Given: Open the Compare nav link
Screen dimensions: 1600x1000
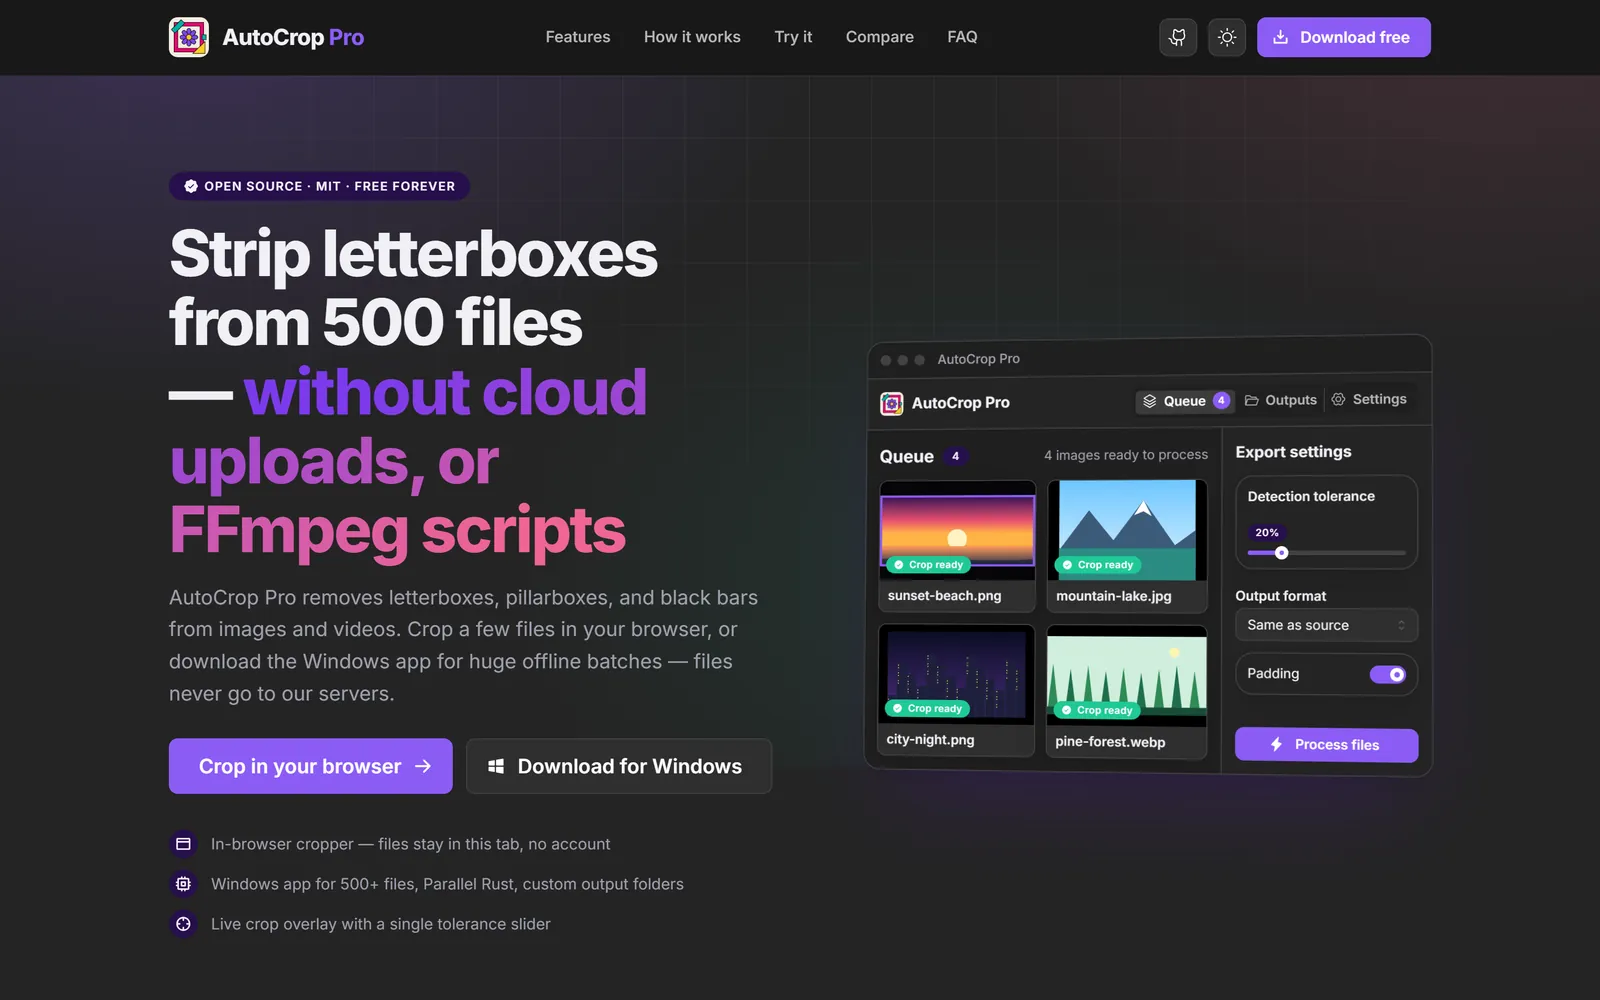Looking at the screenshot, I should pos(880,37).
